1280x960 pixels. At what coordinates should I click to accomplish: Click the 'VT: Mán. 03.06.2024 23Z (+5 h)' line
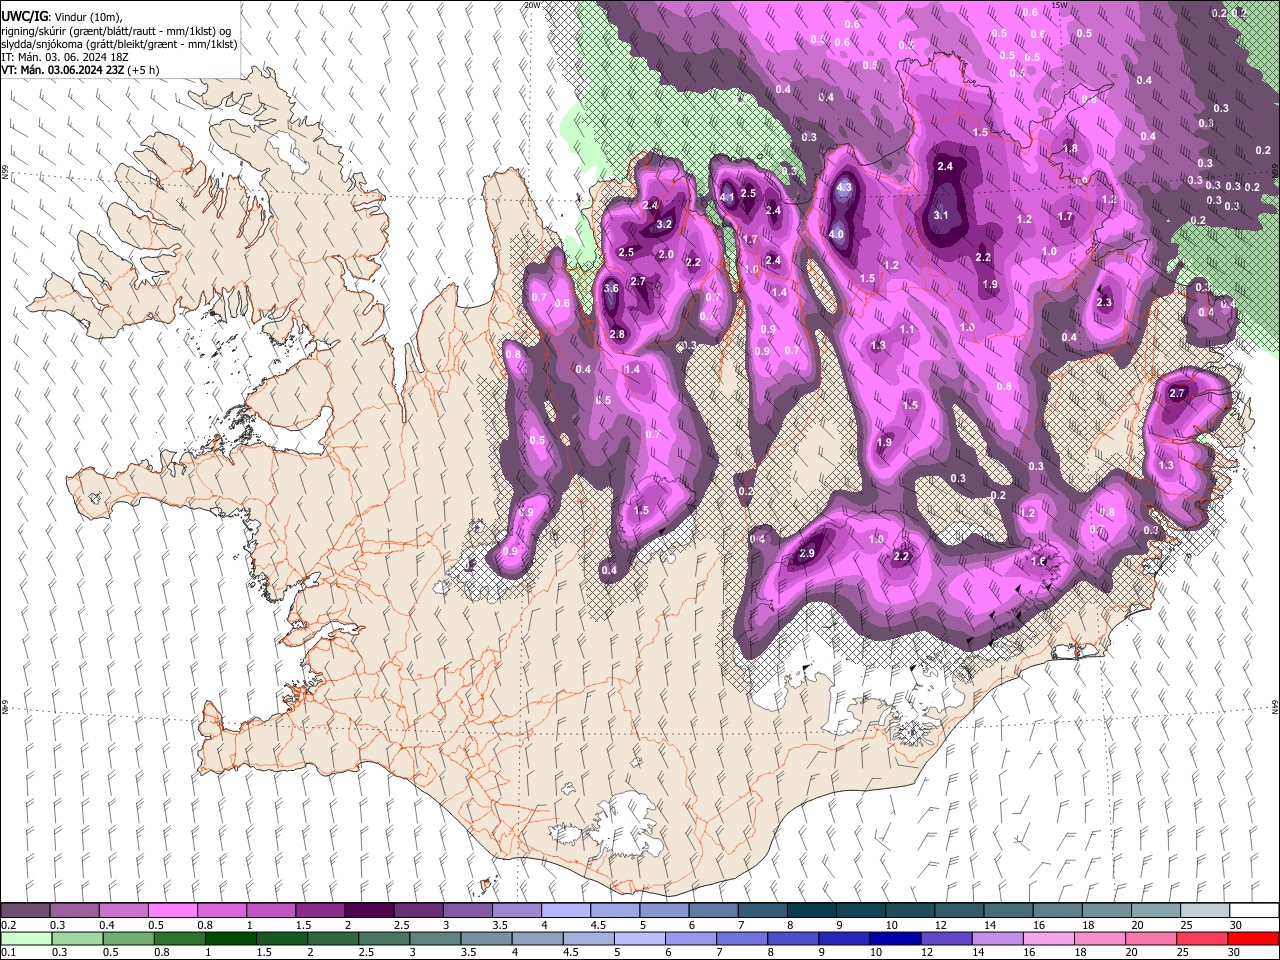click(81, 70)
